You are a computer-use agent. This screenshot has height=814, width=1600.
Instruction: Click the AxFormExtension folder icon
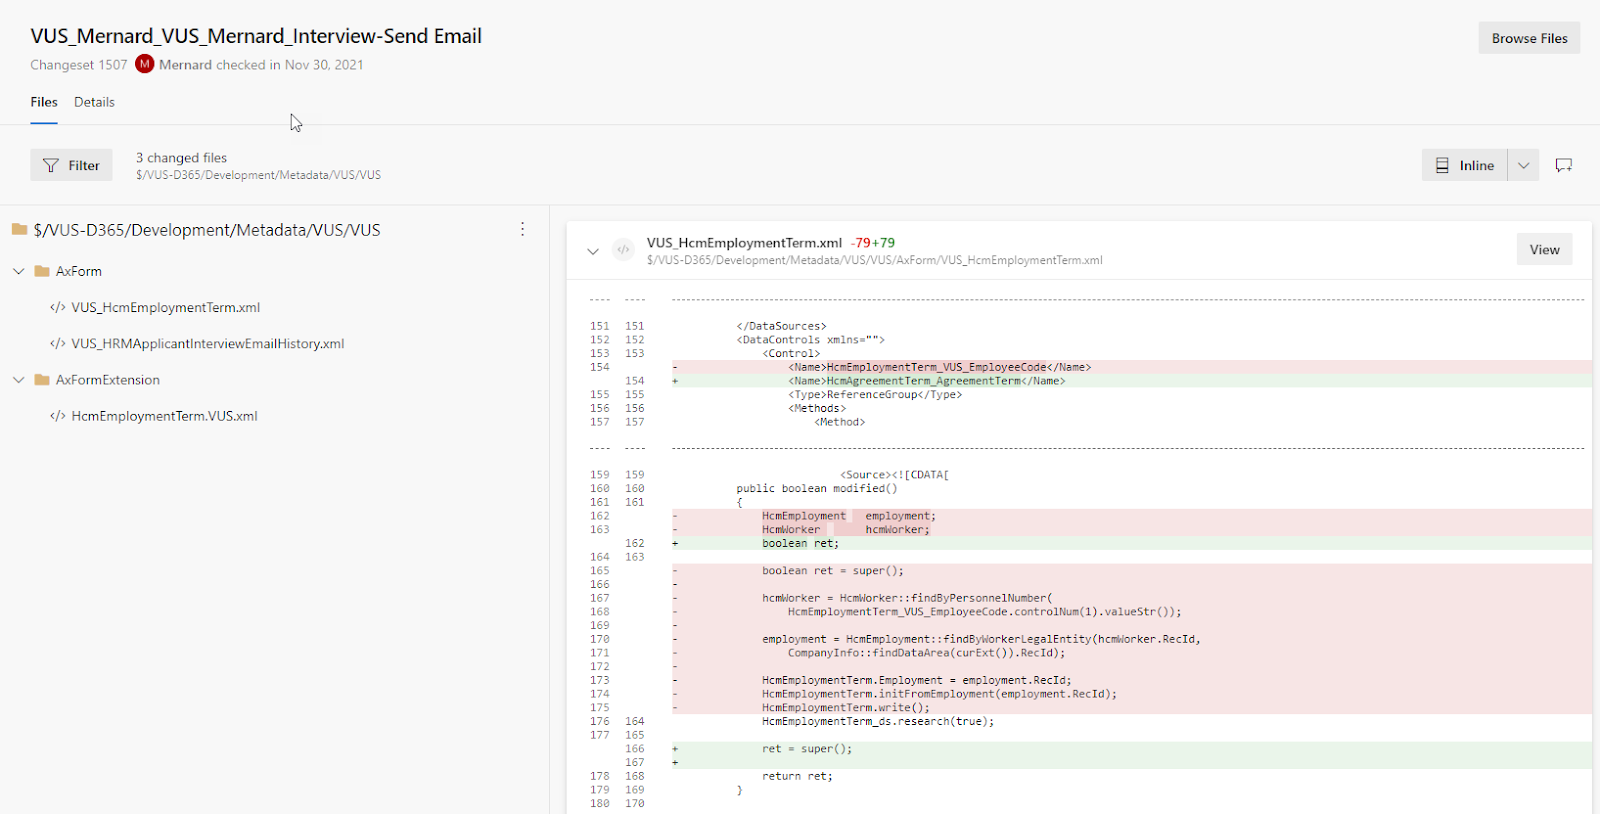pyautogui.click(x=42, y=380)
